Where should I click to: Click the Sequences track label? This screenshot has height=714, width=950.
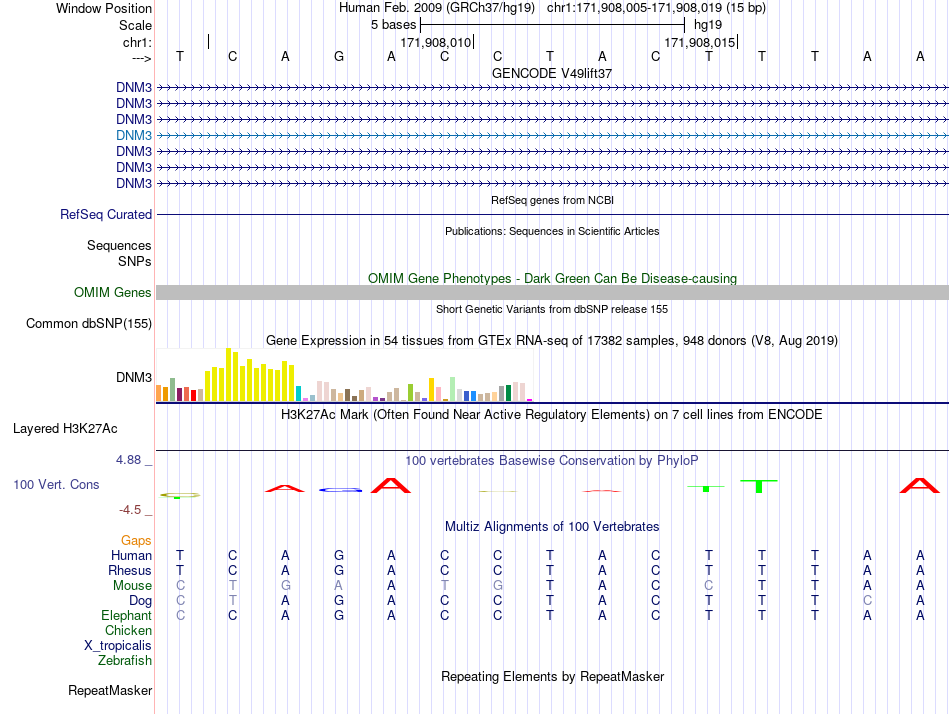pyautogui.click(x=119, y=245)
